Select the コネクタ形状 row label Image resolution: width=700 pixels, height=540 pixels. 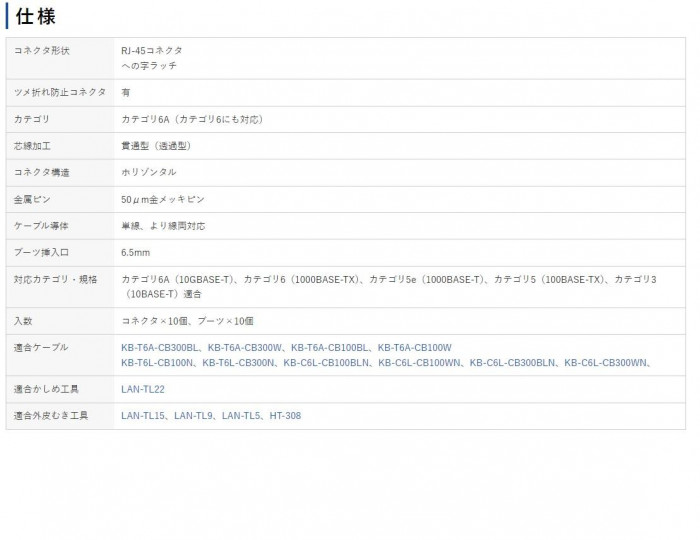pos(42,50)
